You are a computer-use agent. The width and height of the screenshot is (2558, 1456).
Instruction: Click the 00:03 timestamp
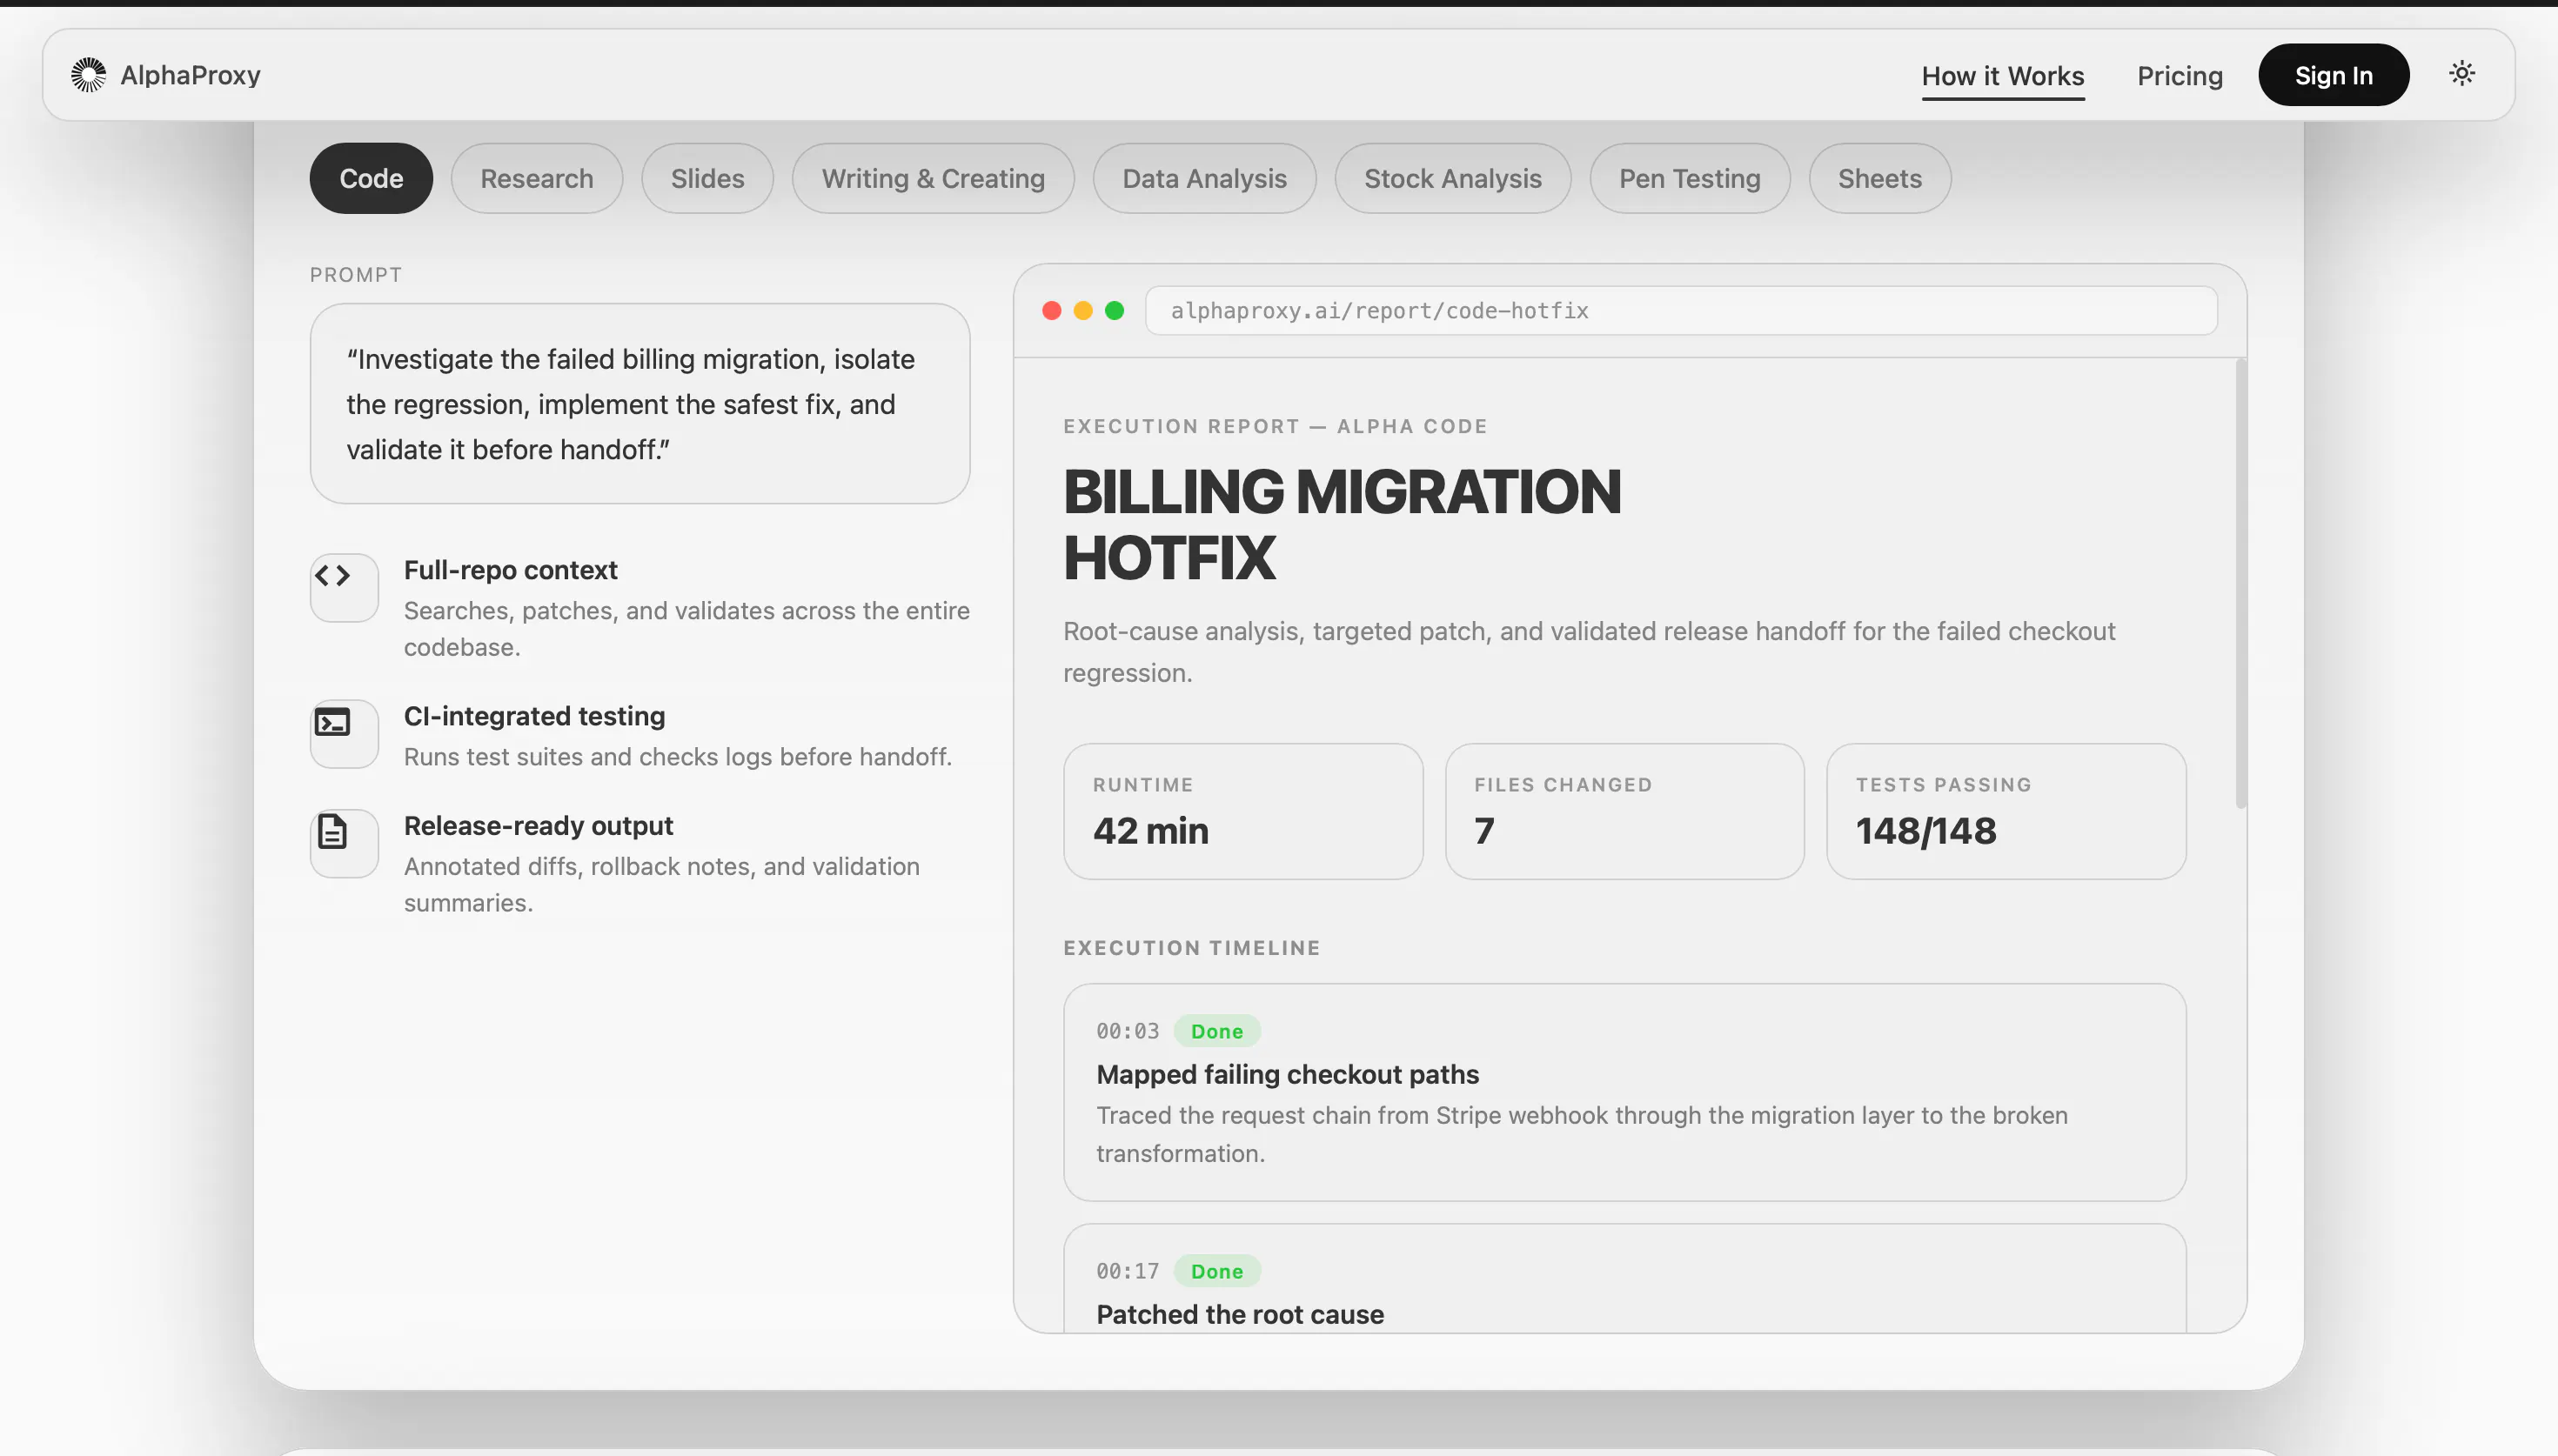pyautogui.click(x=1127, y=1031)
